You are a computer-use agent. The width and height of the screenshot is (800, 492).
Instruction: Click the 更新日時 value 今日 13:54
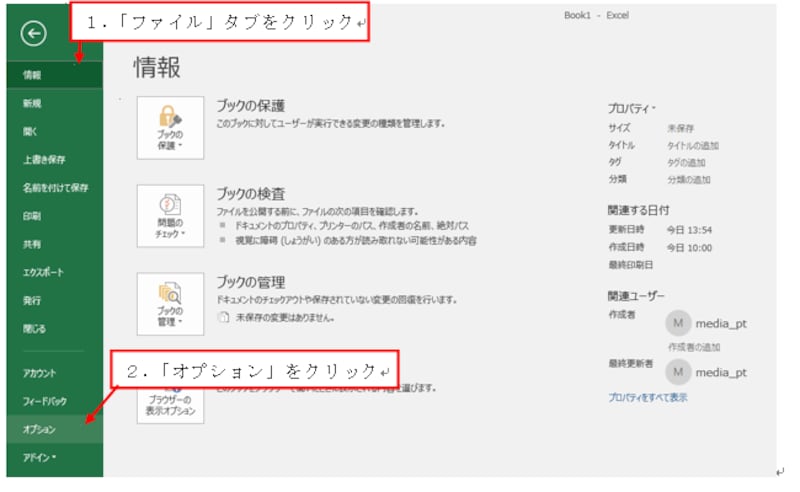[689, 230]
